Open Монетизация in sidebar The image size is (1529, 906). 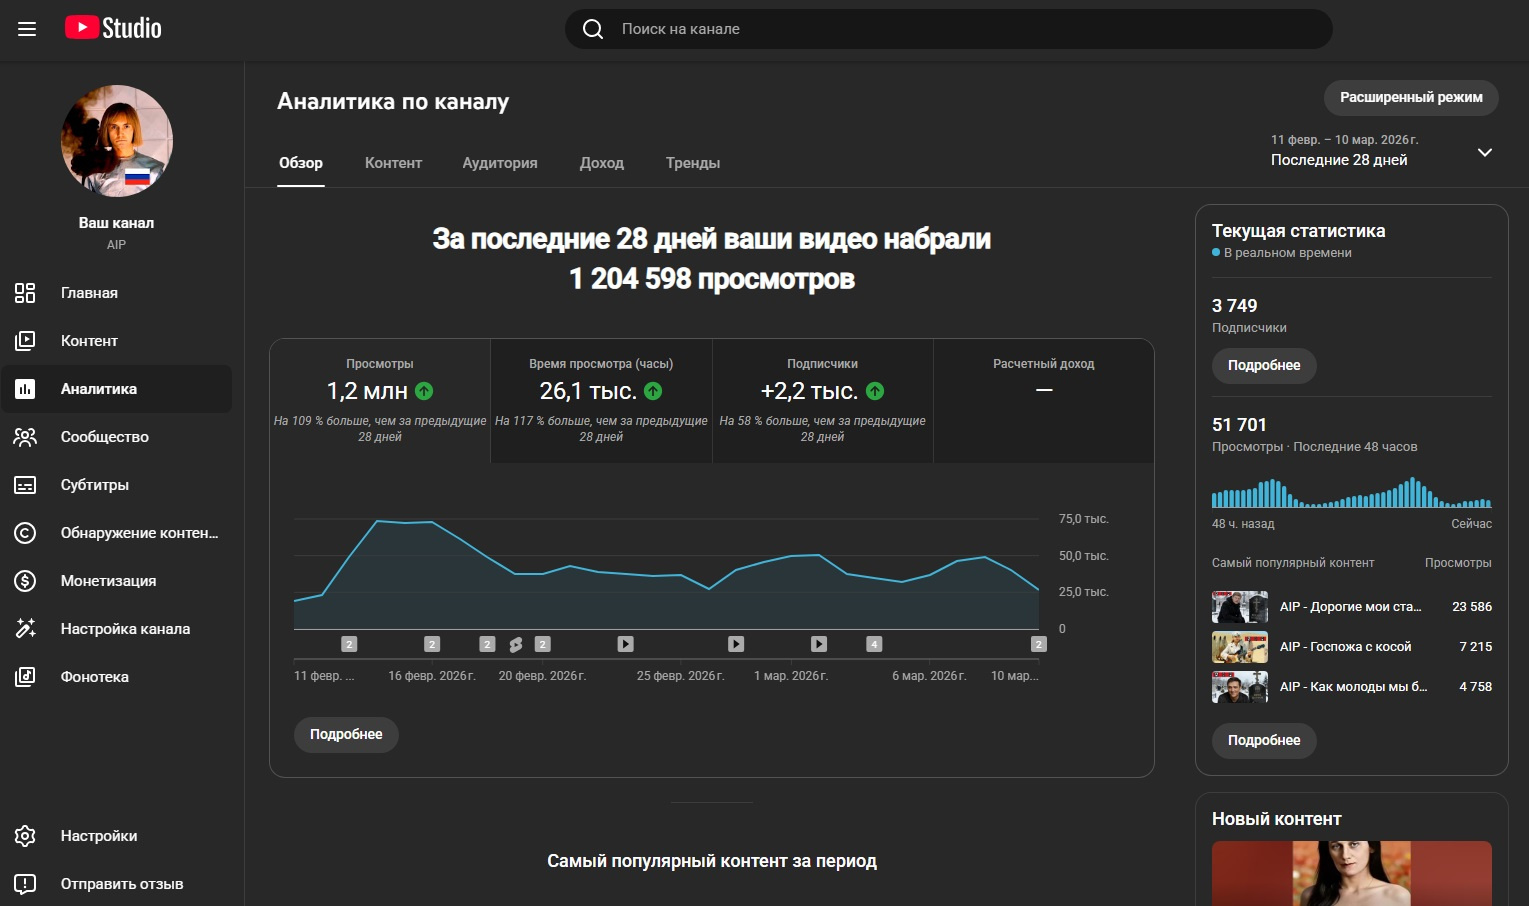108,581
